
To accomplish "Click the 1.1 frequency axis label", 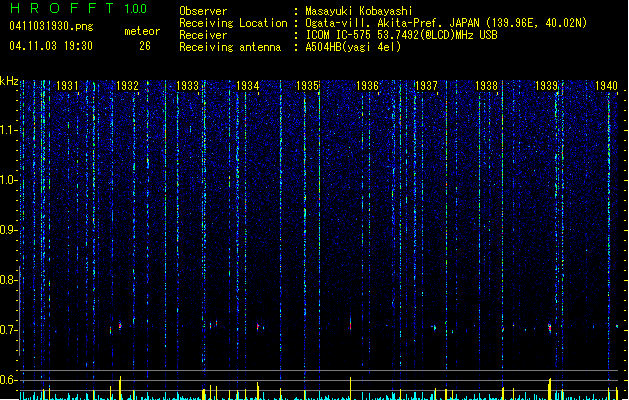I will pyautogui.click(x=8, y=130).
